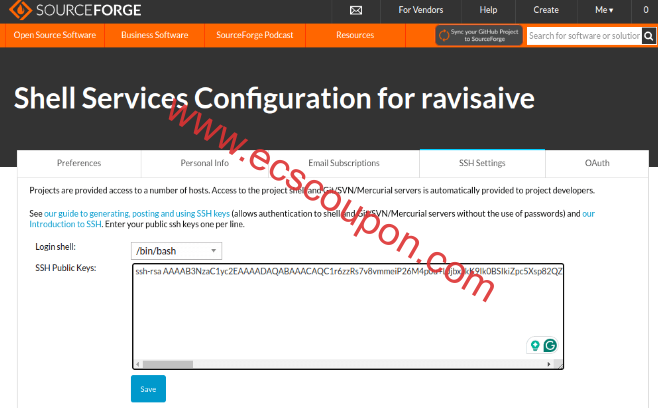Click the green lightbulb icon in the SSH key box

[x=535, y=345]
